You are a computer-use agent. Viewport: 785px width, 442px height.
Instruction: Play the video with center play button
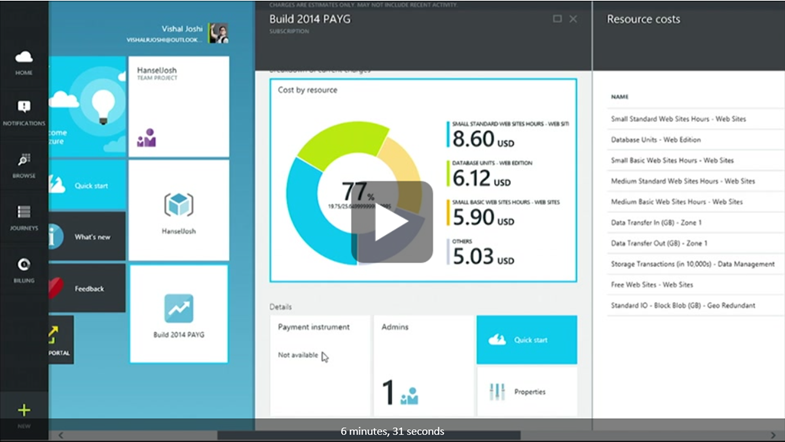point(392,222)
